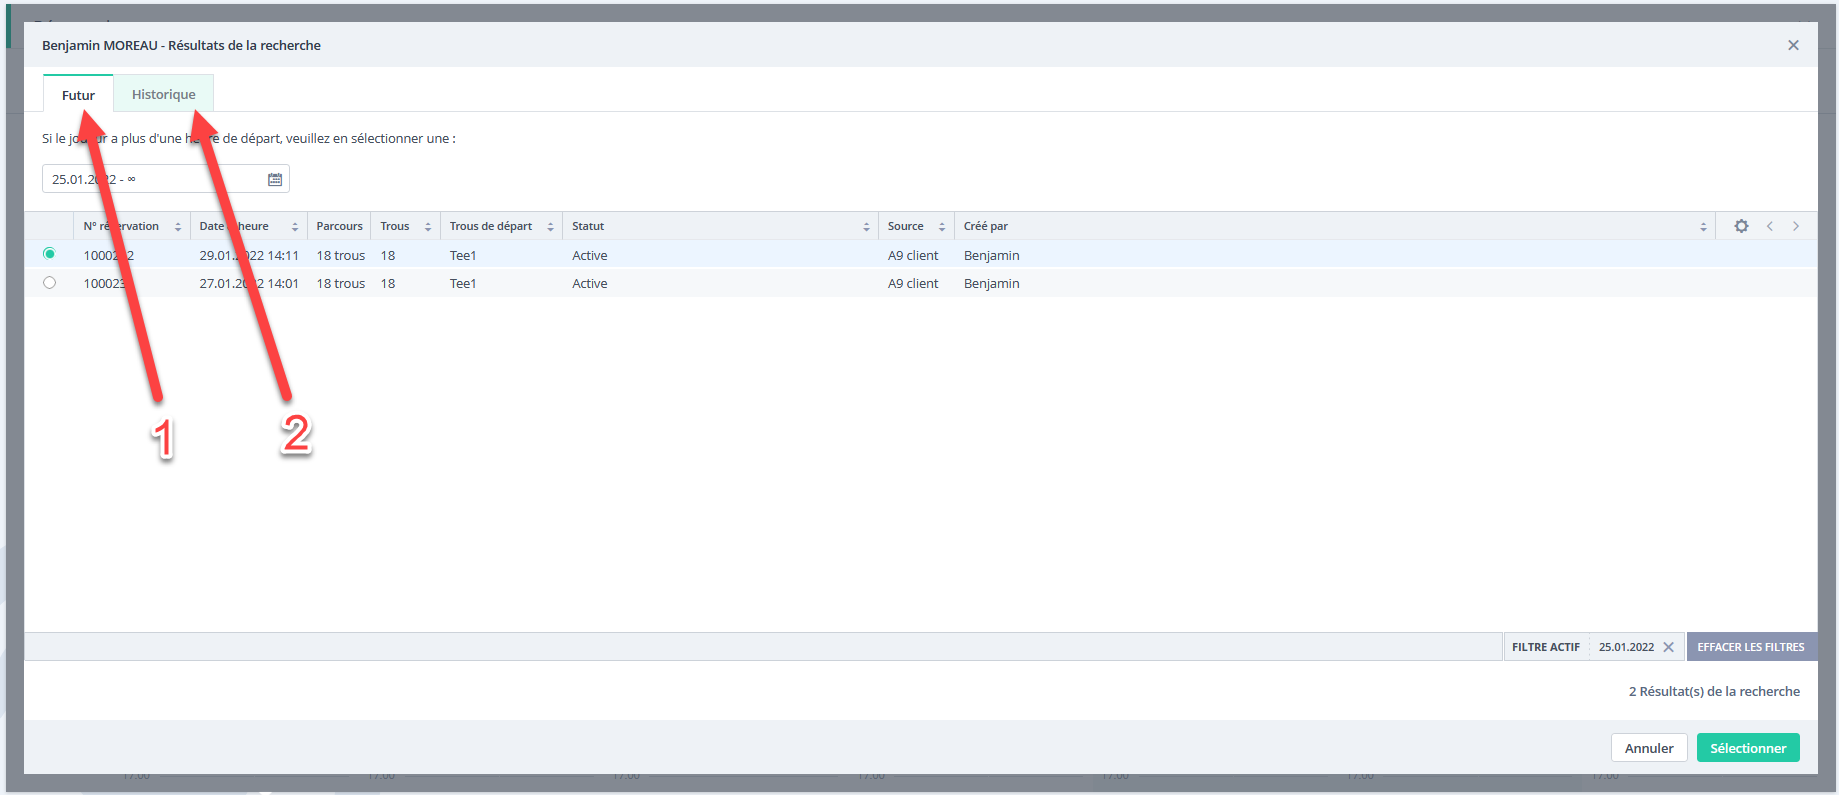This screenshot has height=795, width=1839.
Task: Click A9 client in 29.01.2022 row
Action: pos(913,255)
